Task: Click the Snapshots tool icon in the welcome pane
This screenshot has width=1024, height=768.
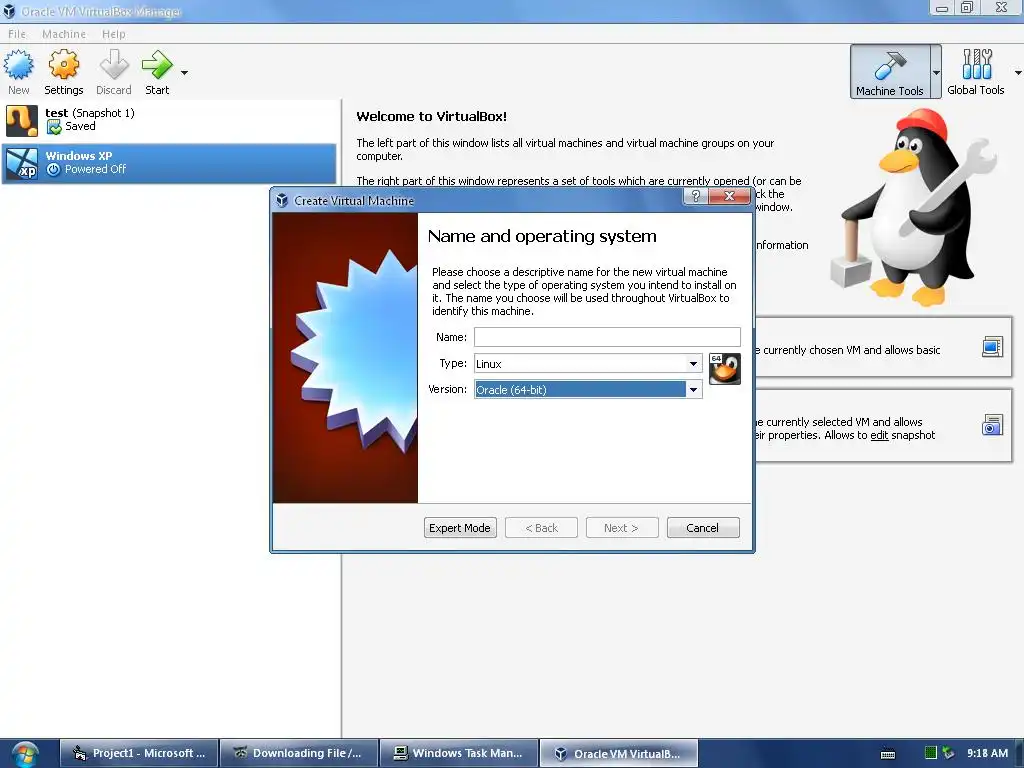Action: click(x=992, y=426)
